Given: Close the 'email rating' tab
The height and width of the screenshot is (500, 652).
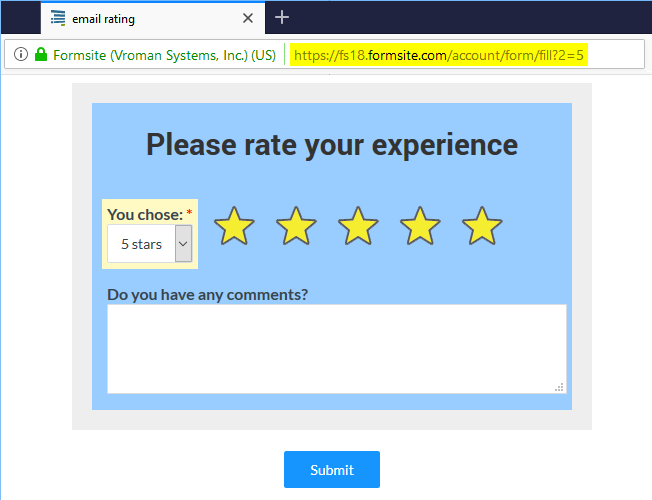Looking at the screenshot, I should [248, 18].
